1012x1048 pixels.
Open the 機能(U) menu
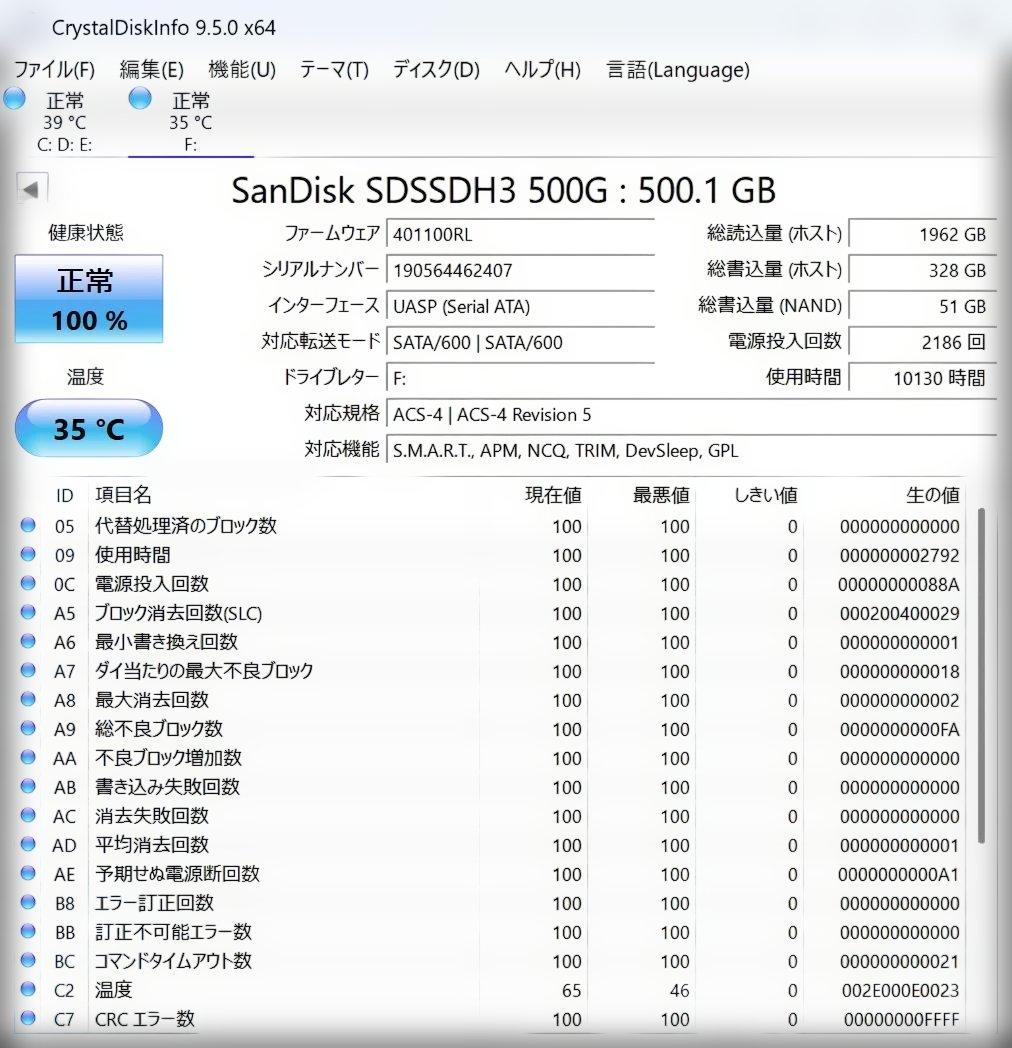point(242,70)
